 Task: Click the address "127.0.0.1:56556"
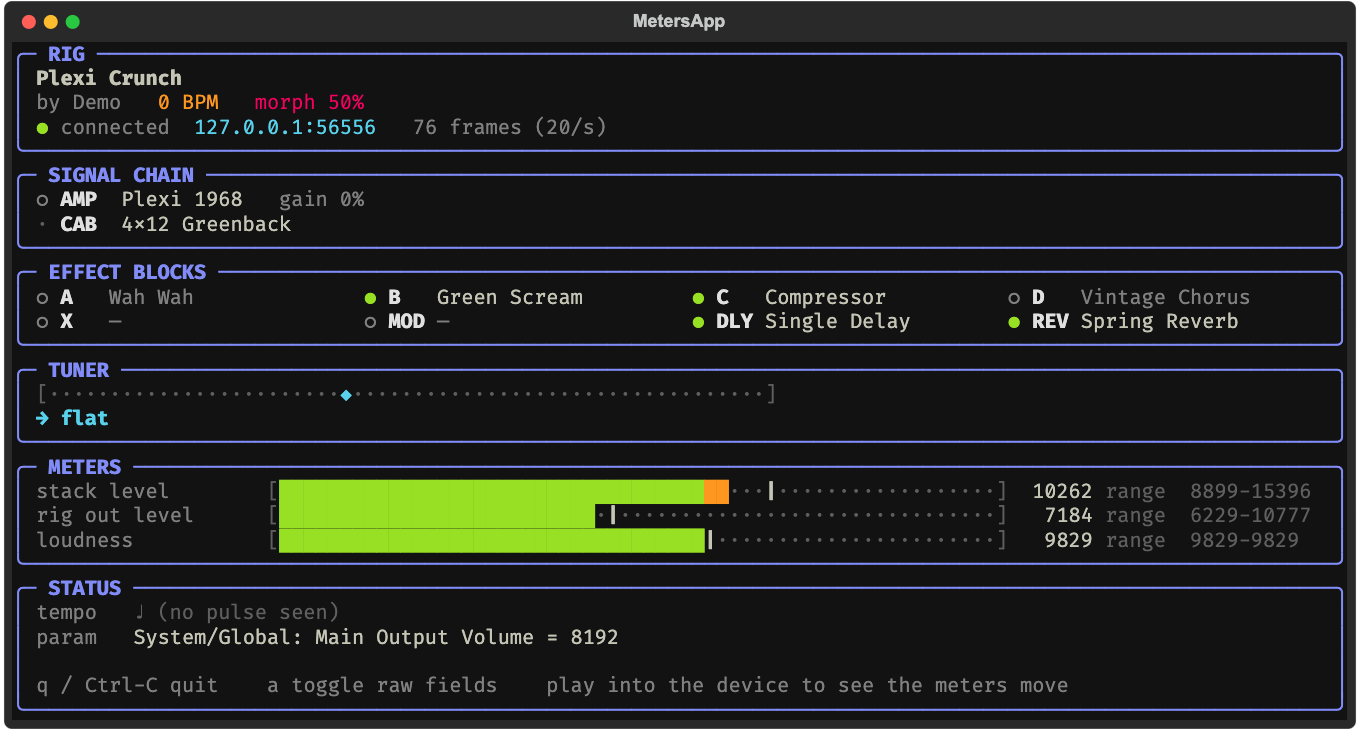point(285,127)
